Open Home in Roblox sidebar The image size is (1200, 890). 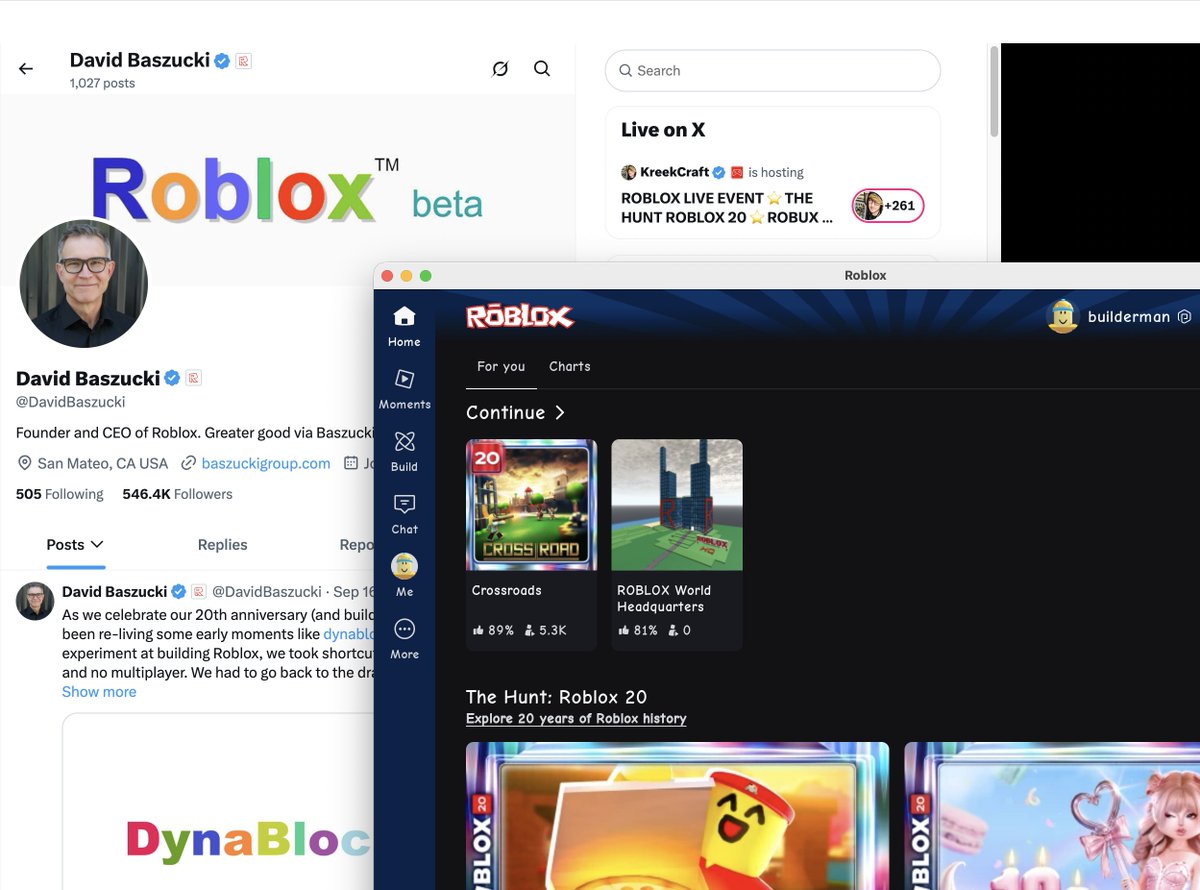(404, 326)
